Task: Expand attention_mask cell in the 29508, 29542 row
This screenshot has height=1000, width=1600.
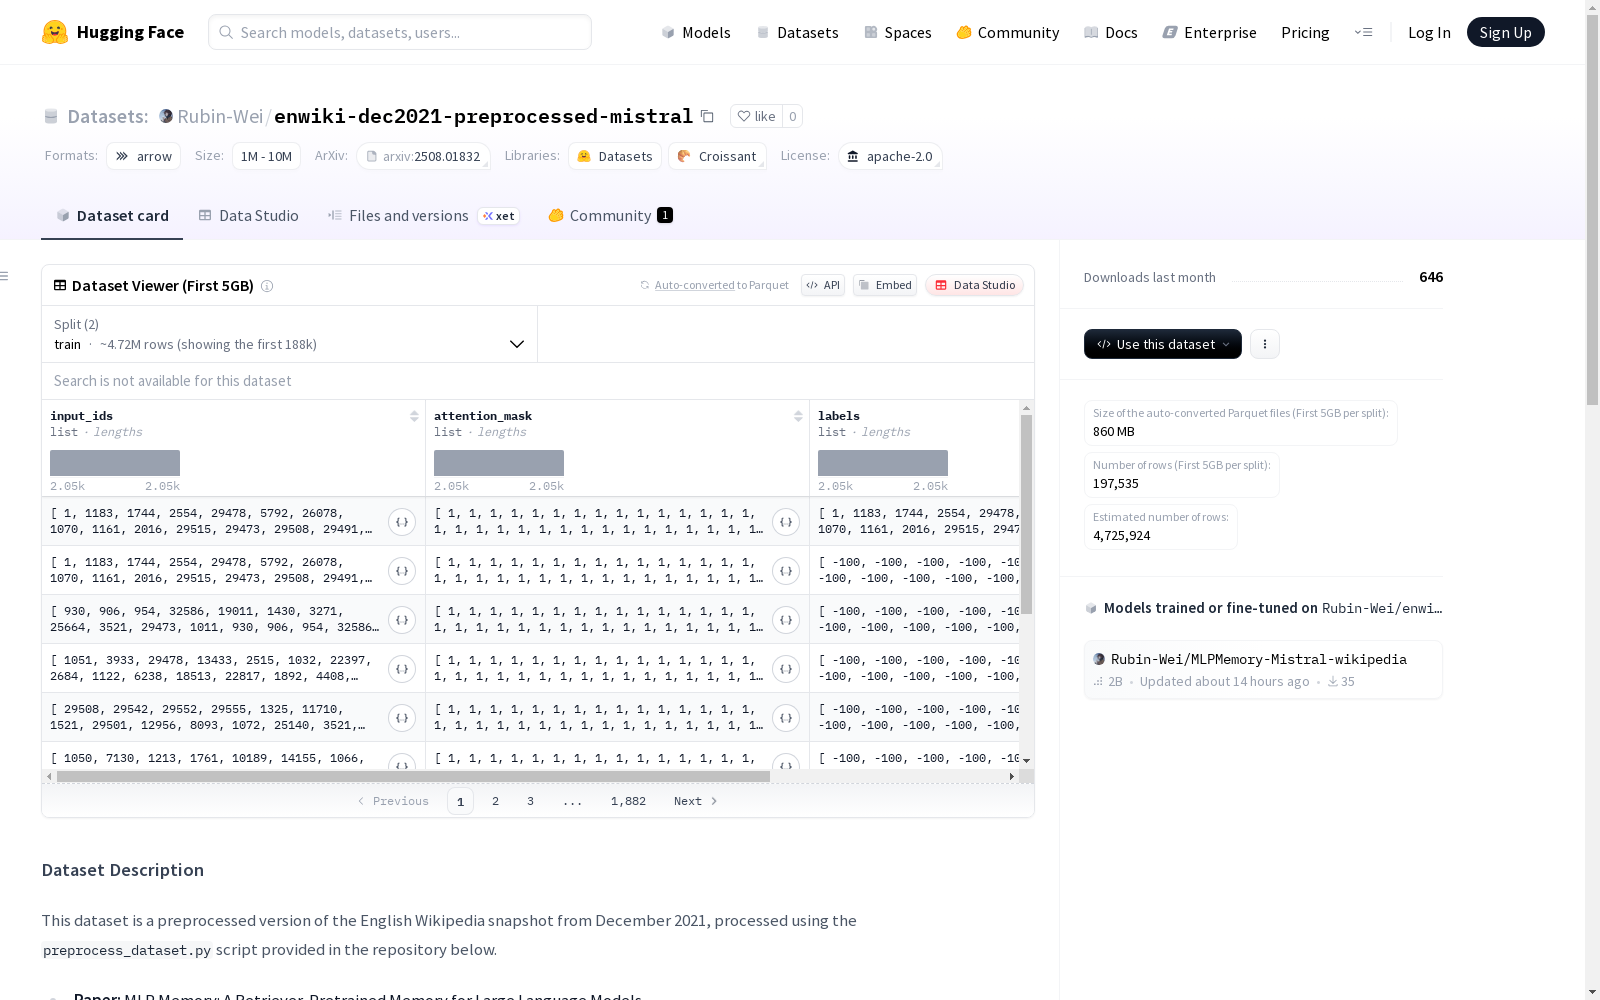Action: [786, 718]
